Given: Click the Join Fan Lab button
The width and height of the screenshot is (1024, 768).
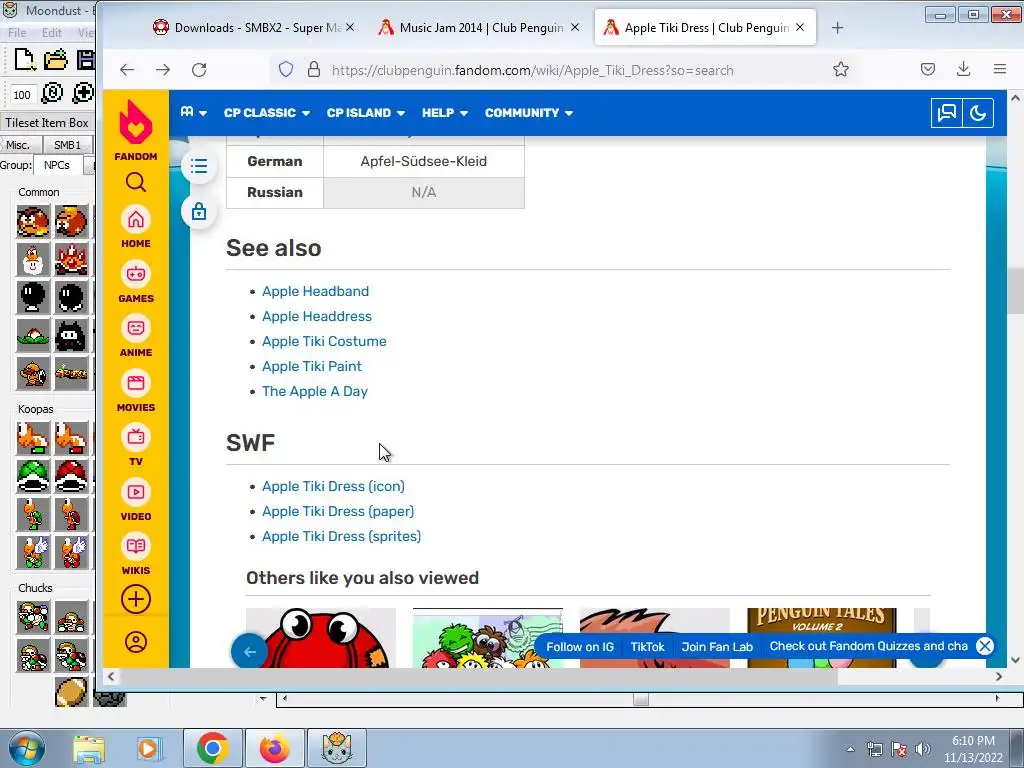Looking at the screenshot, I should 717,647.
